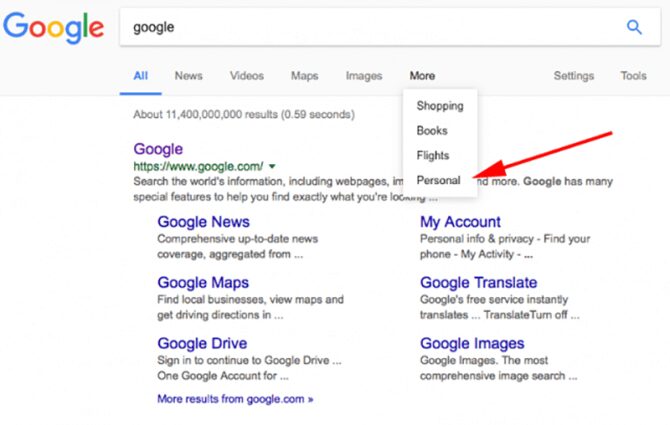Select the All results tab
Image resolution: width=670 pixels, height=425 pixels.
[141, 76]
